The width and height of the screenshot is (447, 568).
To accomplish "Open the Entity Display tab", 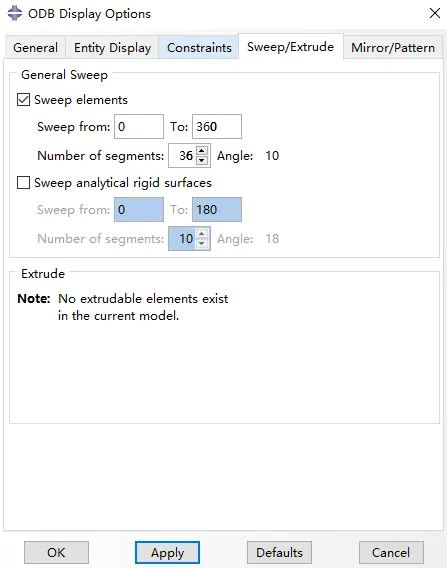I will (112, 47).
